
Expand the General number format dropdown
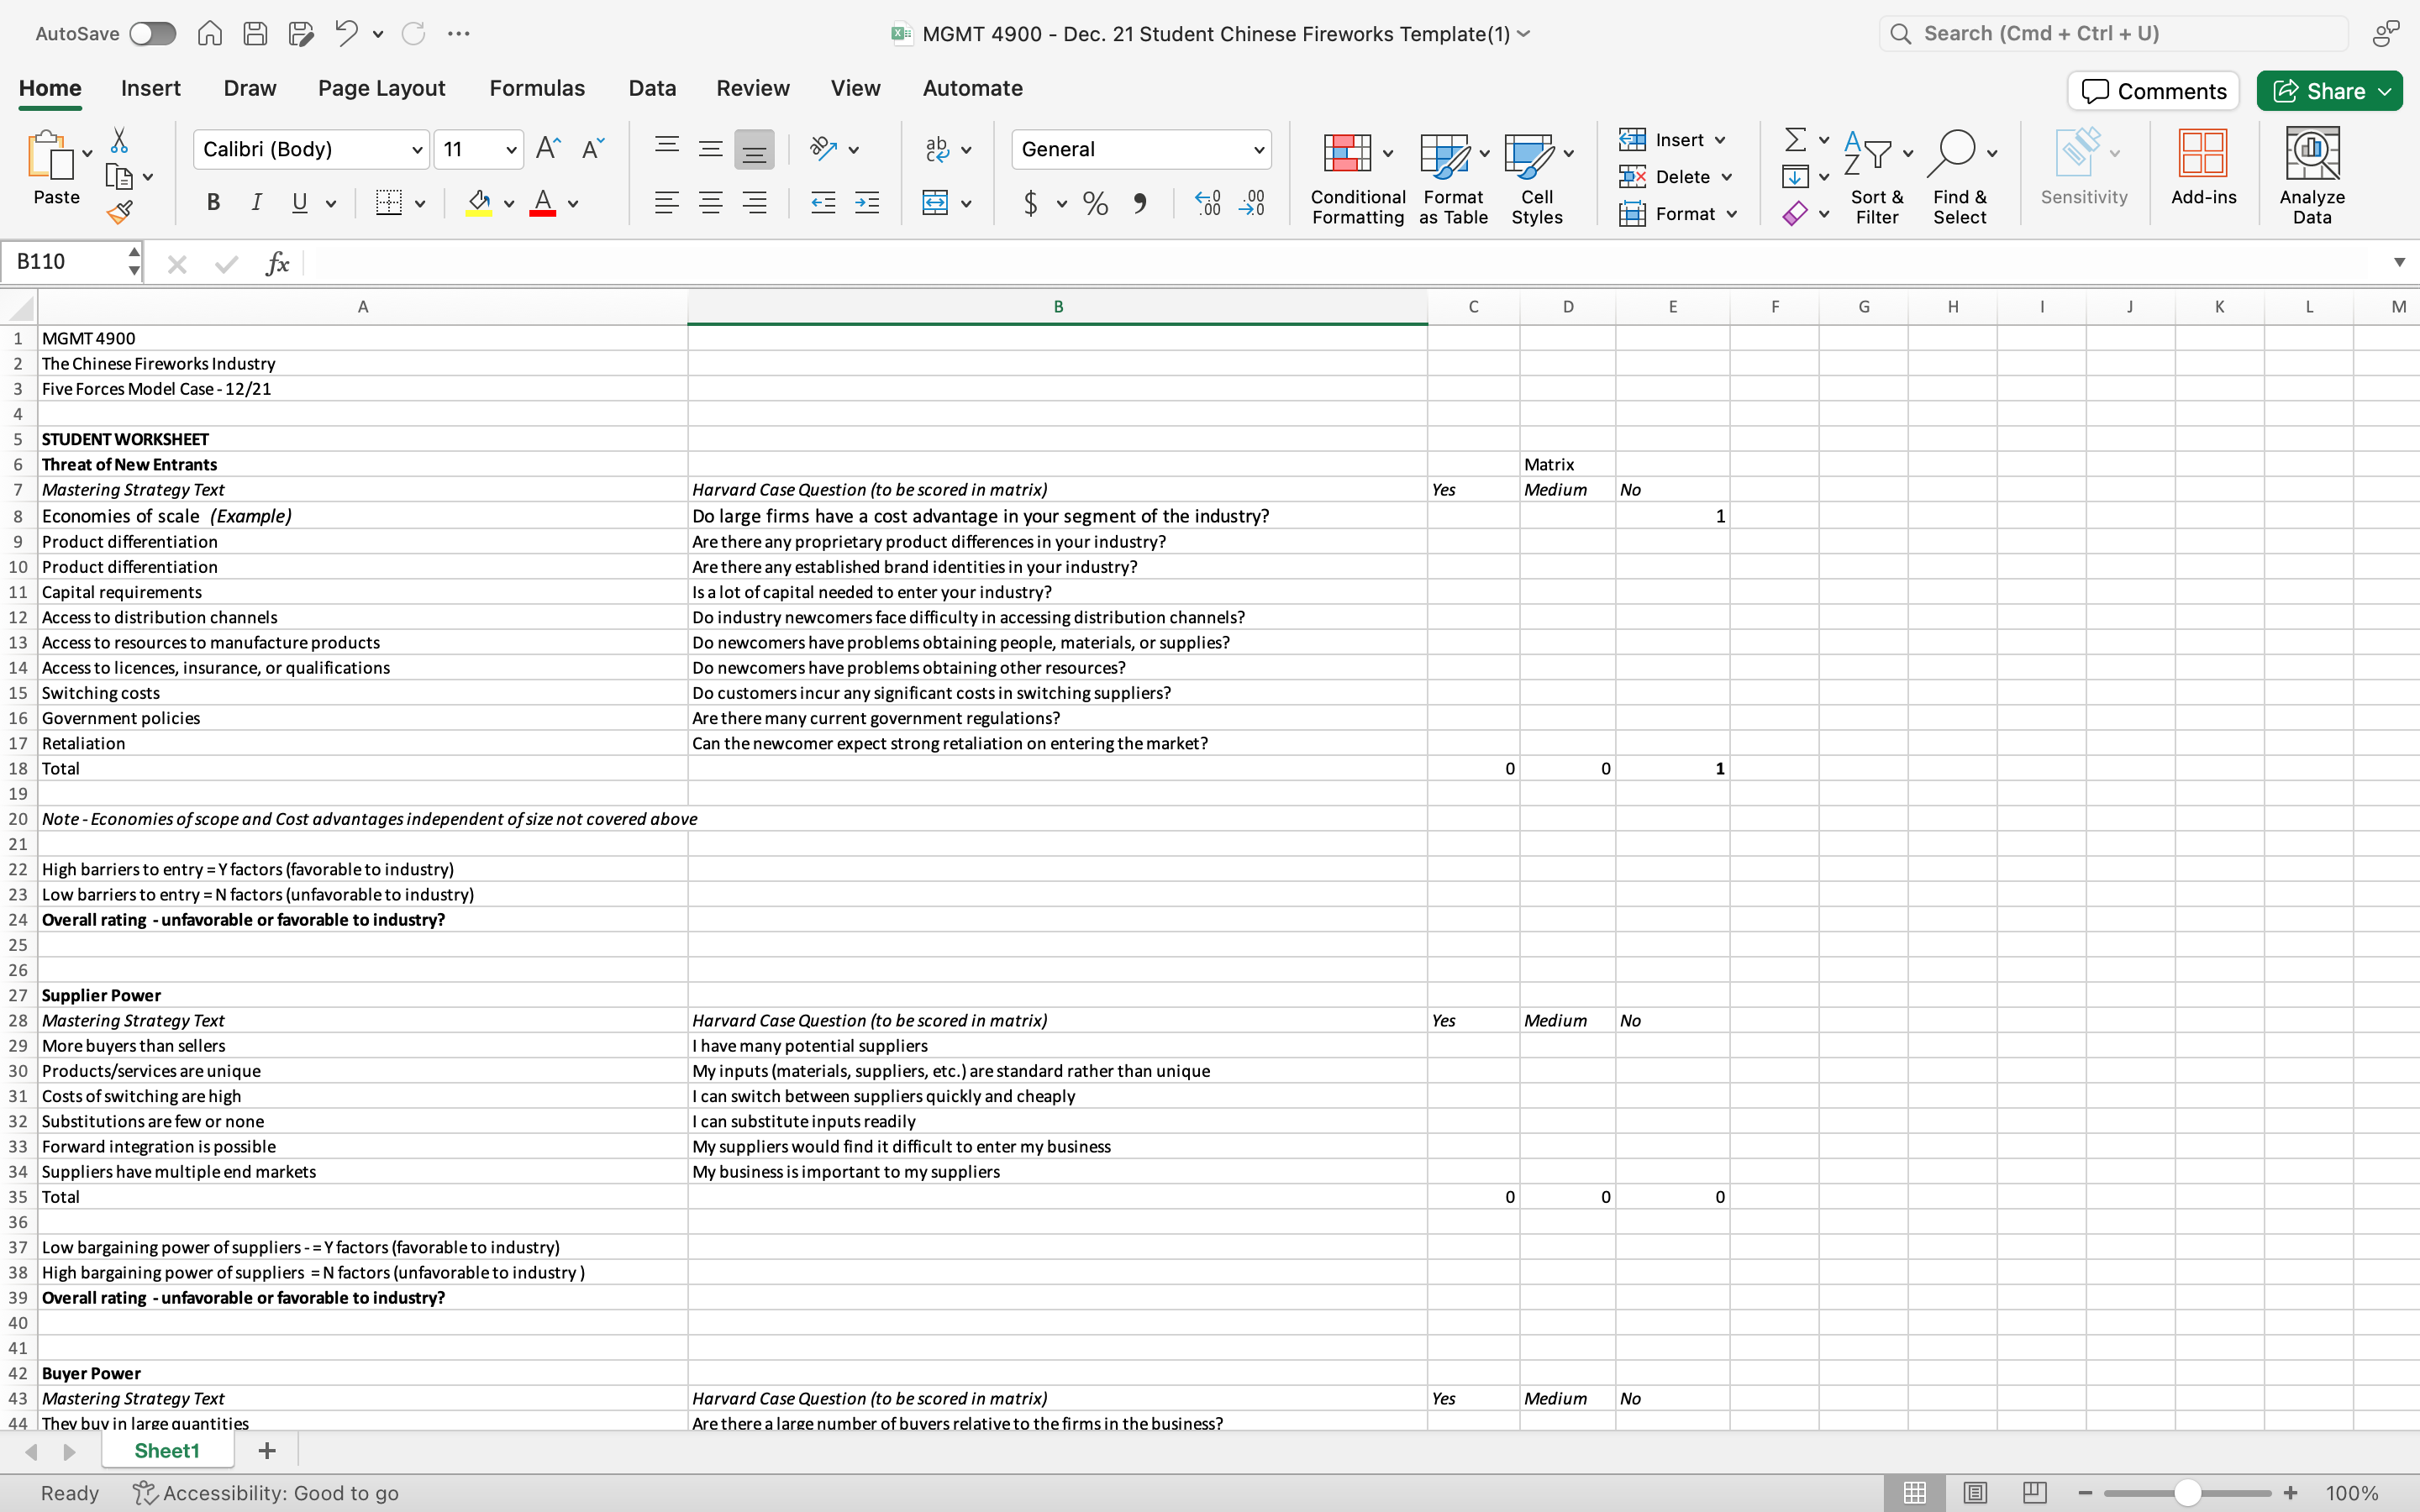(x=1258, y=150)
